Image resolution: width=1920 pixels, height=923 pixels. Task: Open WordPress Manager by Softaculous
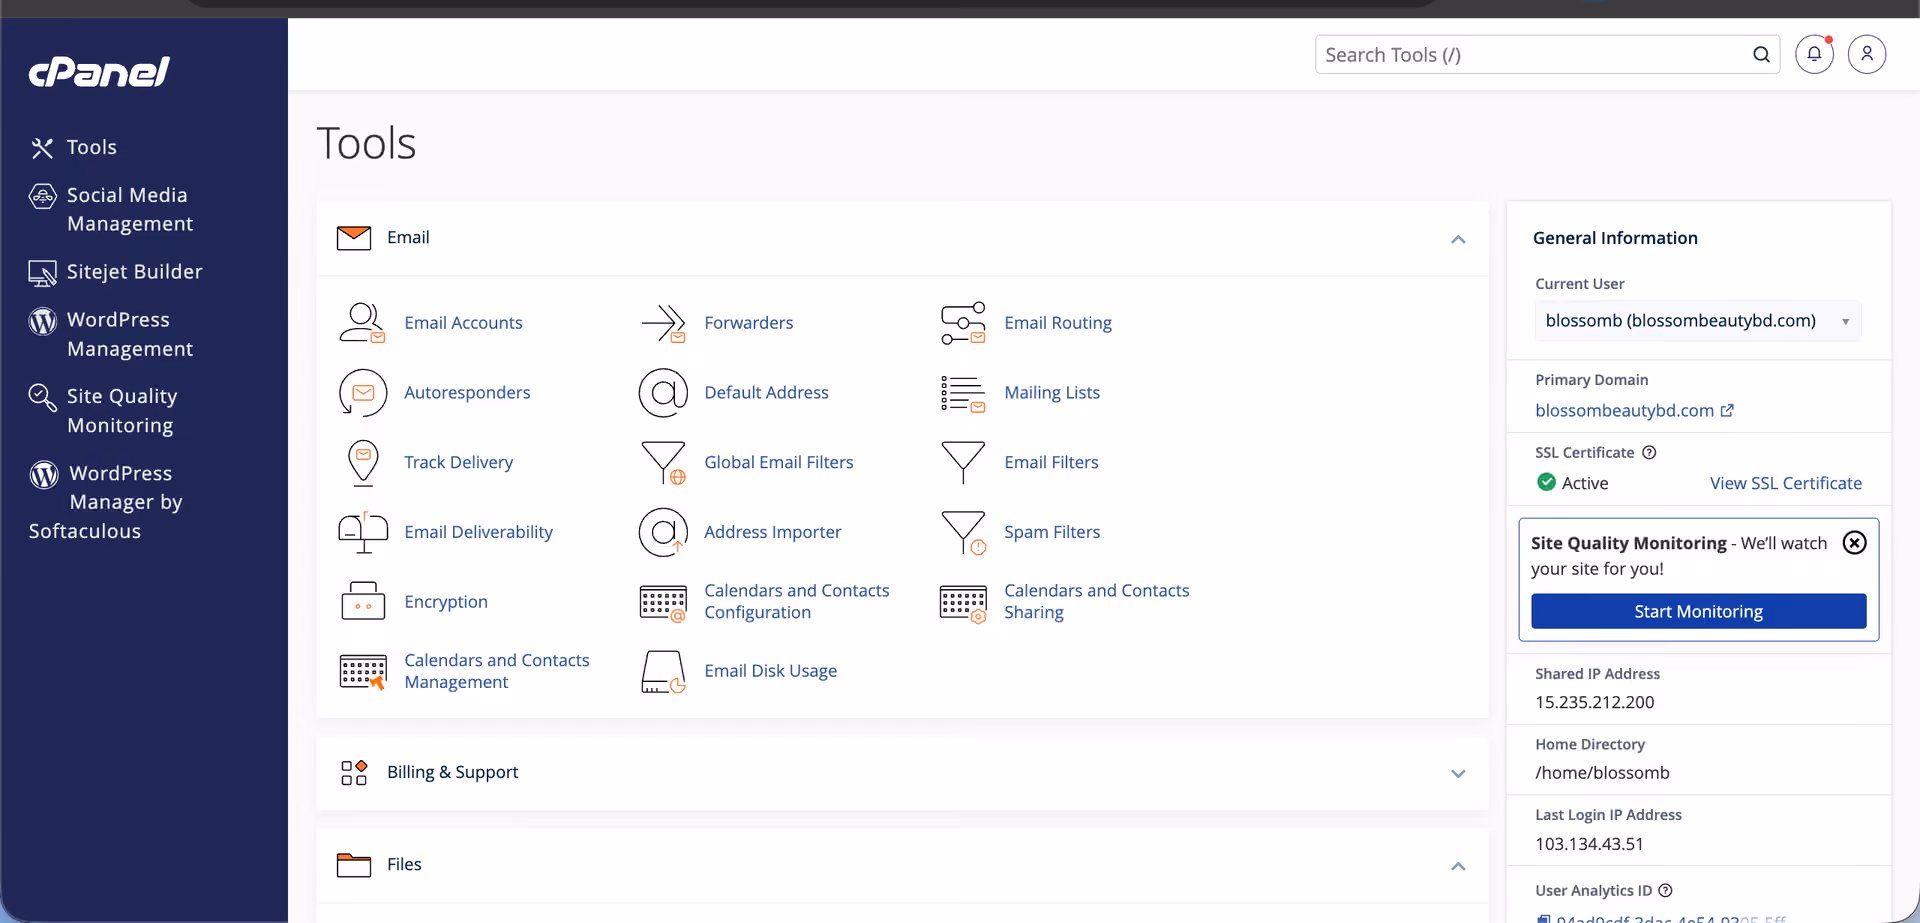(x=106, y=502)
